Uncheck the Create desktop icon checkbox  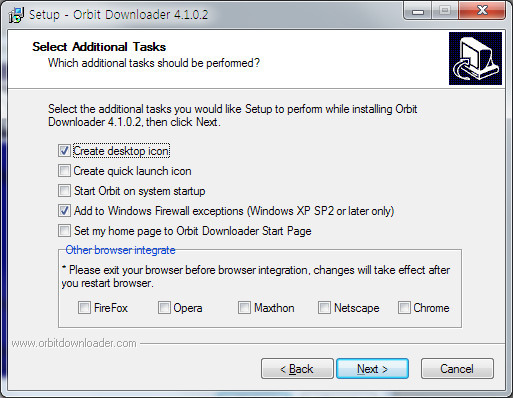64,151
